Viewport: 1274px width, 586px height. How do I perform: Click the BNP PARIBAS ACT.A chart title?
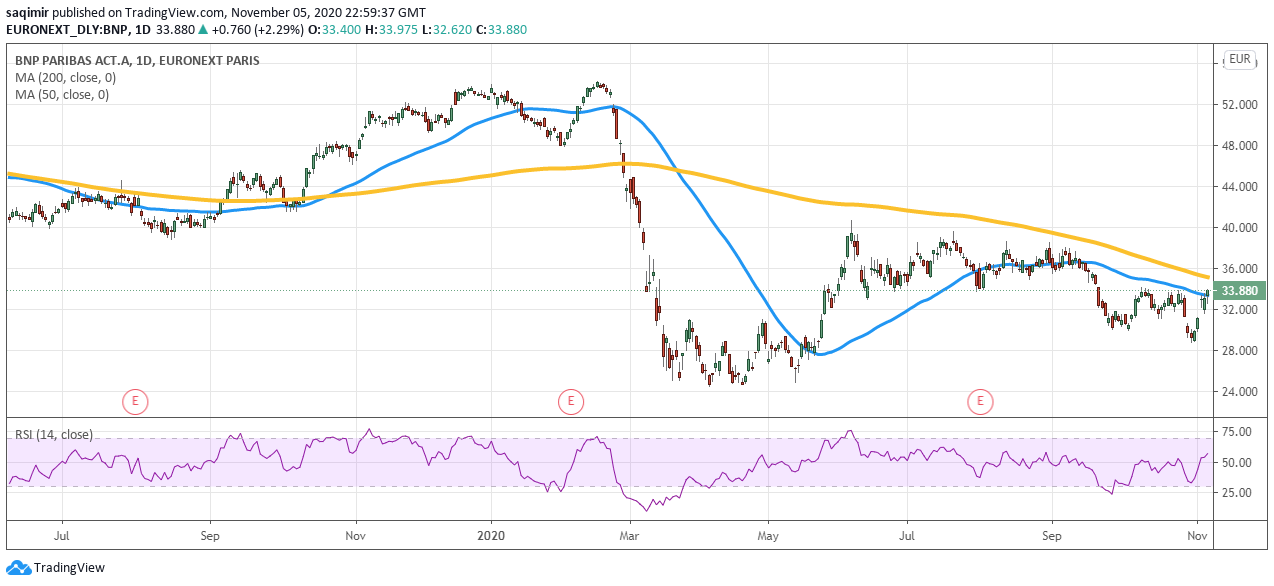pos(137,61)
